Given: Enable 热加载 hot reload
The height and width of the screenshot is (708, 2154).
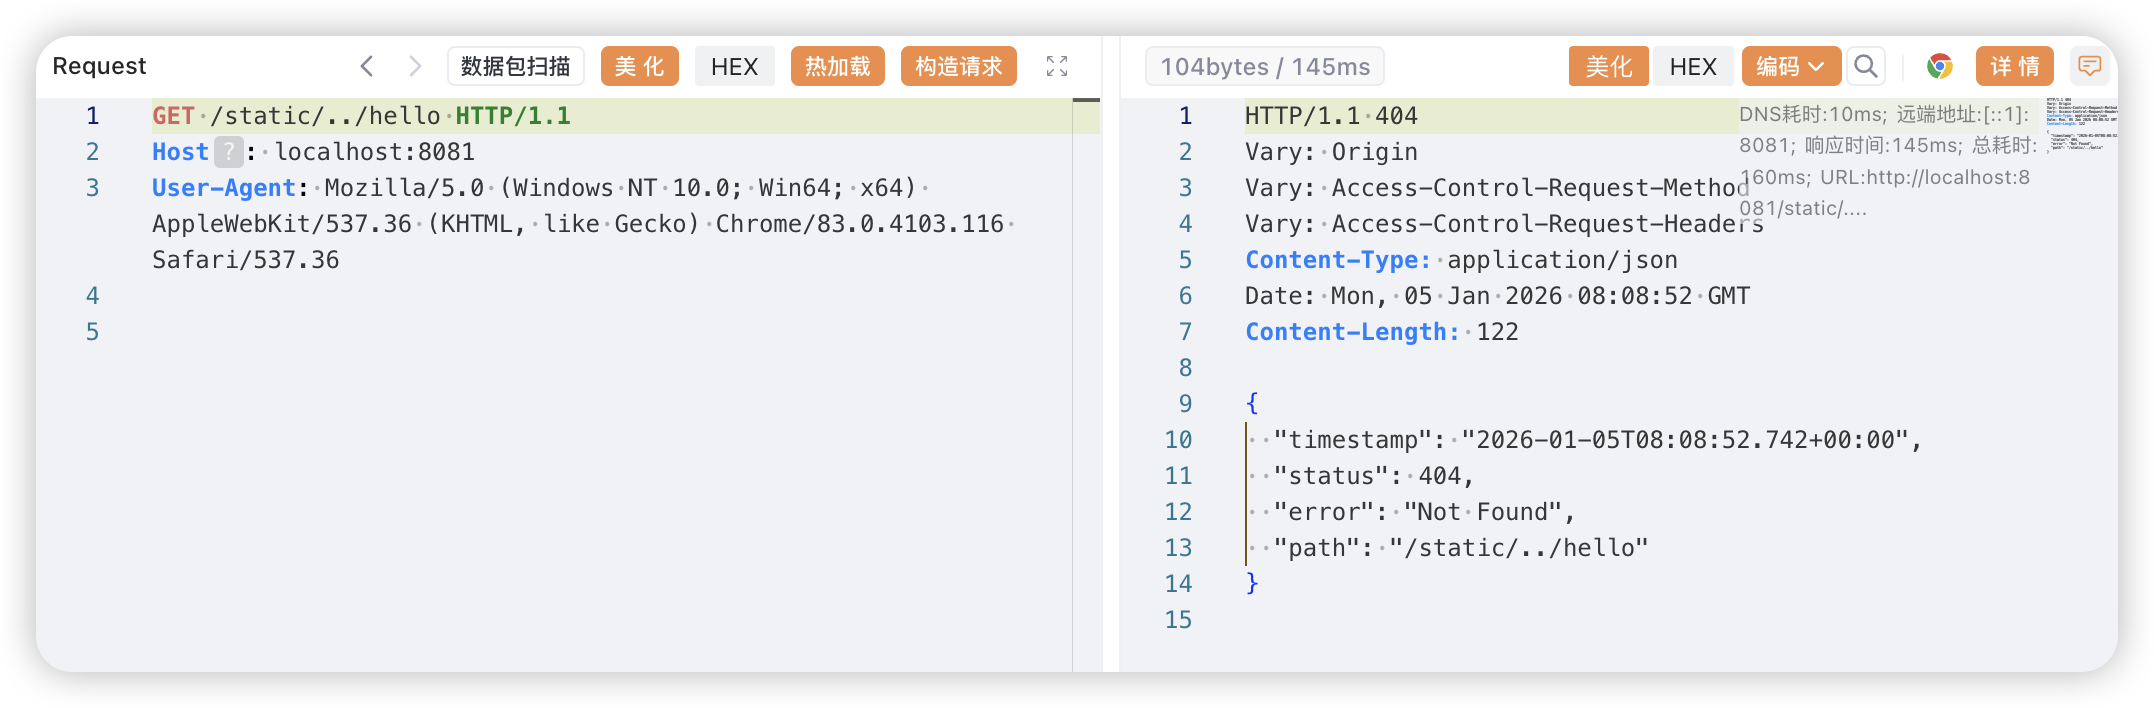Looking at the screenshot, I should coord(838,66).
